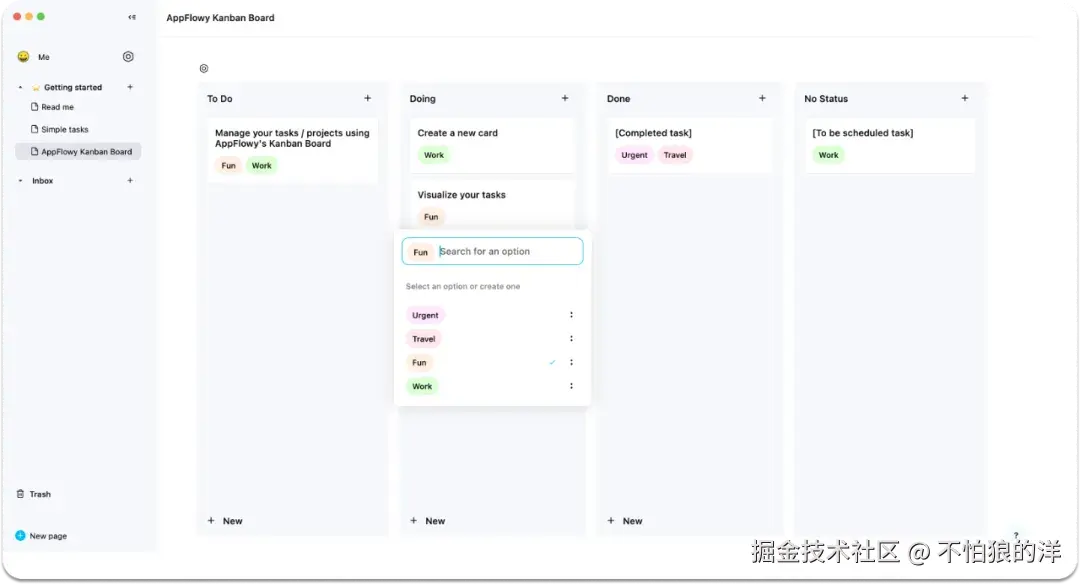Expand the Inbox section
The image size is (1080, 584).
20,180
